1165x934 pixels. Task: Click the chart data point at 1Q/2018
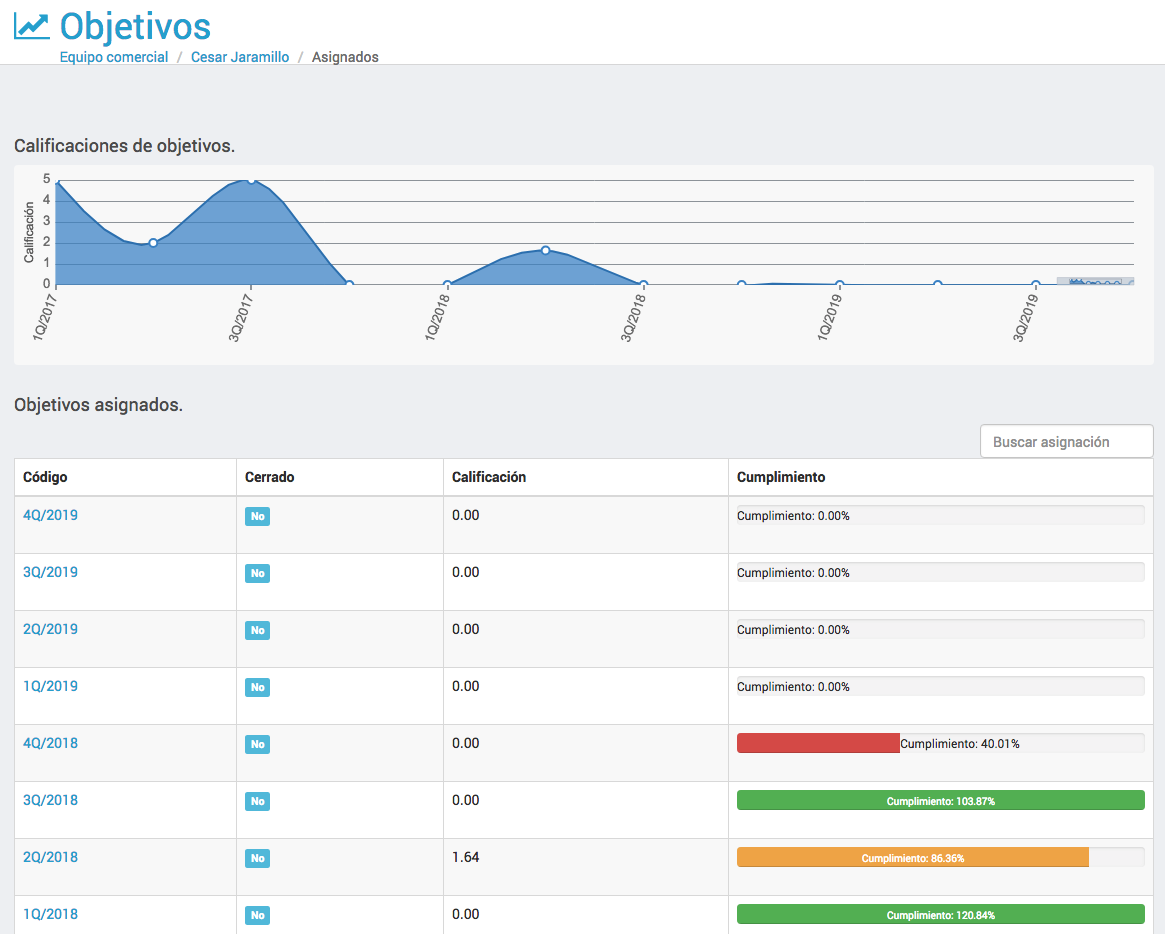[447, 284]
